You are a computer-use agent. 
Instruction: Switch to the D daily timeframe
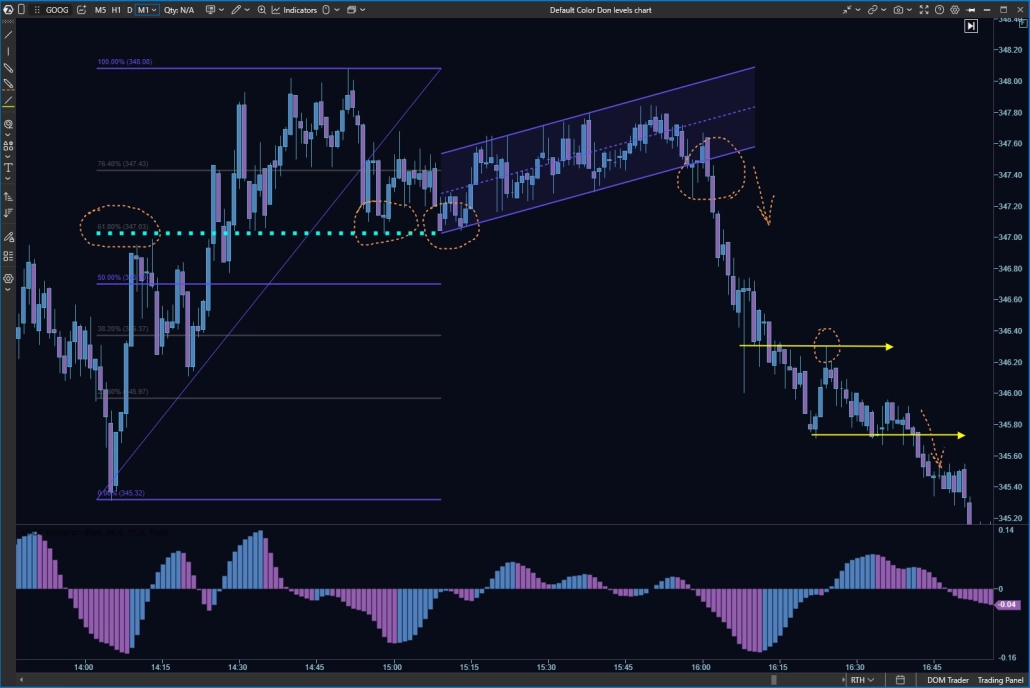click(x=129, y=10)
